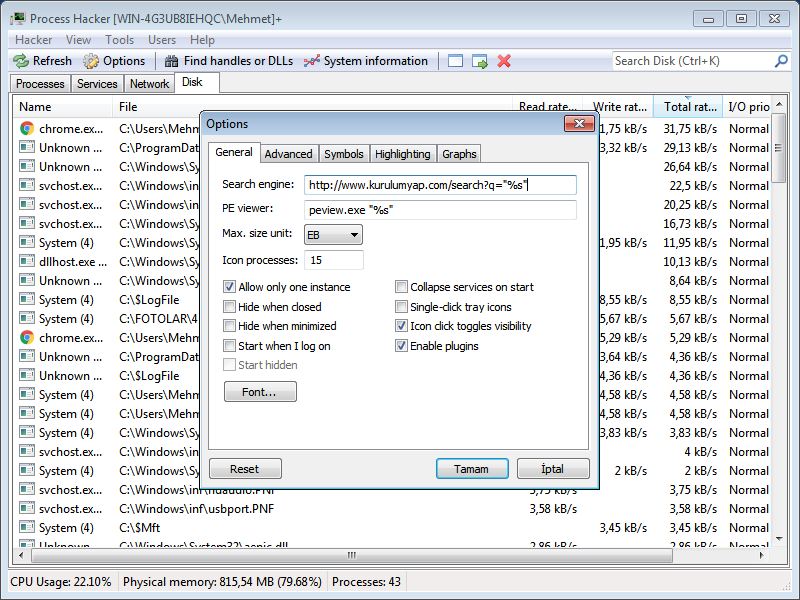Open the Tools menu

click(x=119, y=40)
